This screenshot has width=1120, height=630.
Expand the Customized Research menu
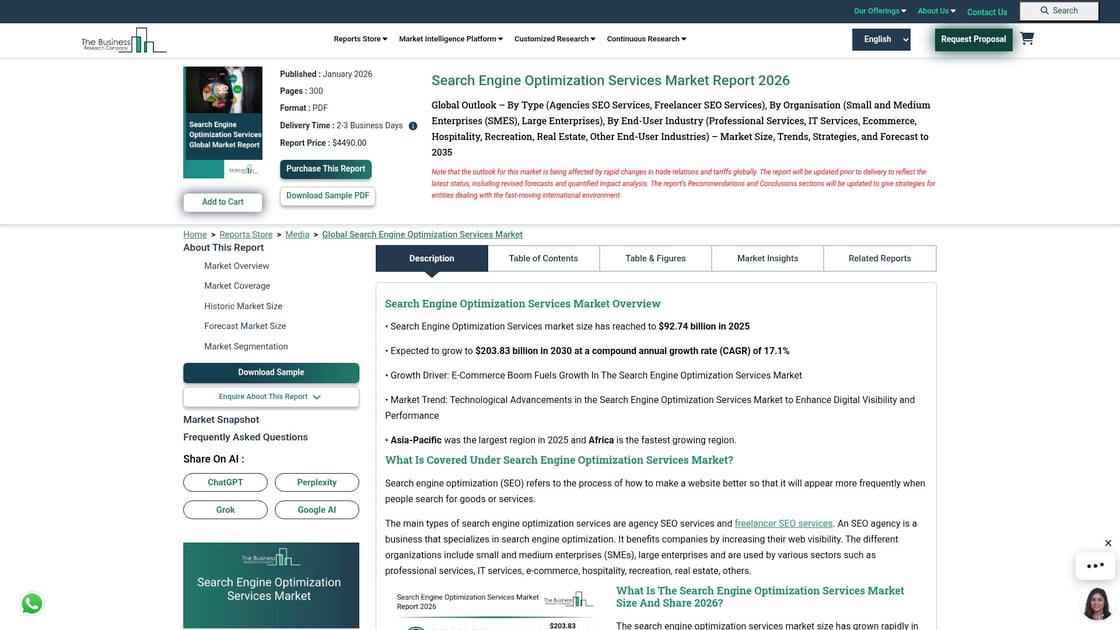coord(554,39)
